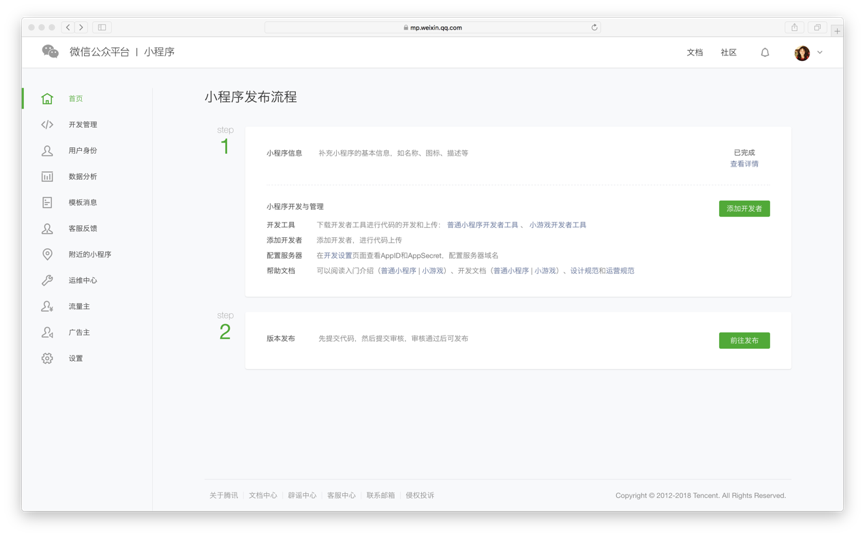This screenshot has height=535, width=864.
Task: Click the location pin icon for 附近的小程序
Action: pos(47,254)
